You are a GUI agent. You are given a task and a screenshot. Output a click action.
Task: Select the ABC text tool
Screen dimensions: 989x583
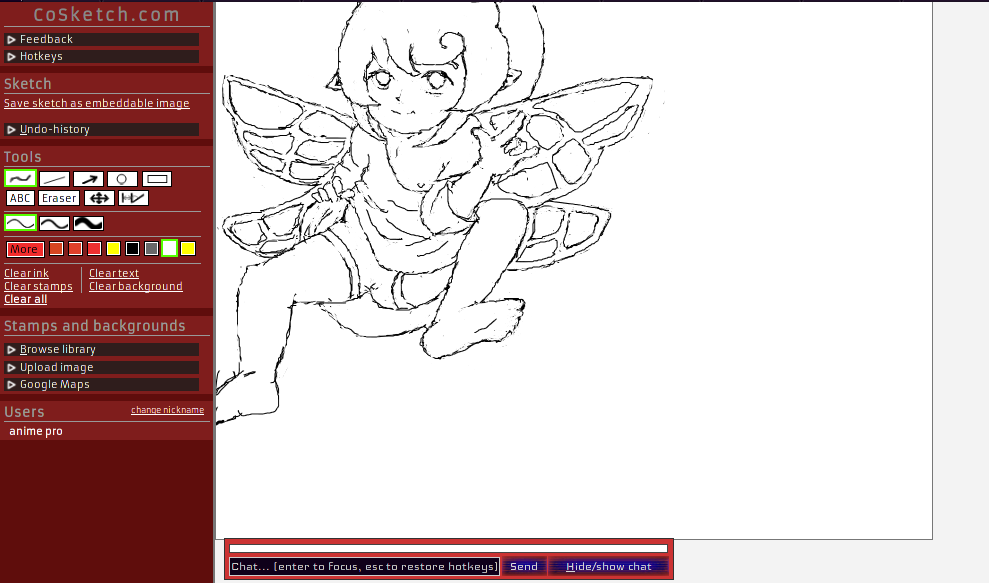point(20,198)
